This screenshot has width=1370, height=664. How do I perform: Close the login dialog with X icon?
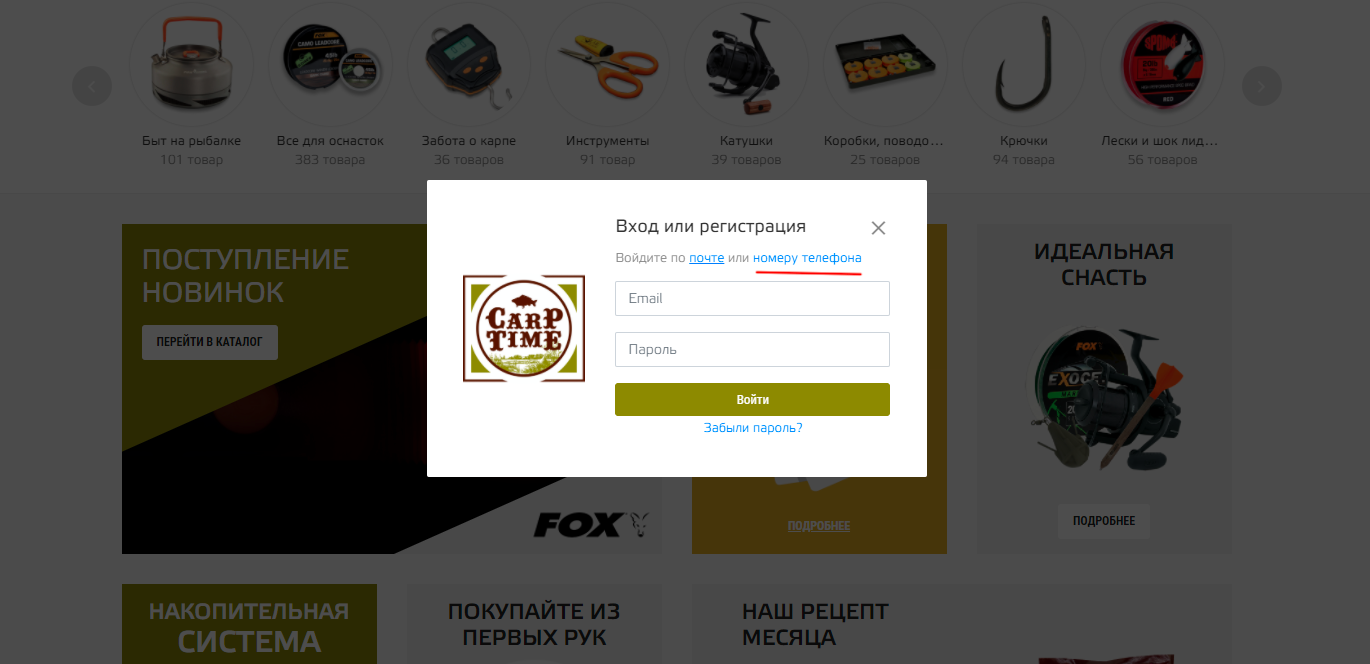(878, 228)
